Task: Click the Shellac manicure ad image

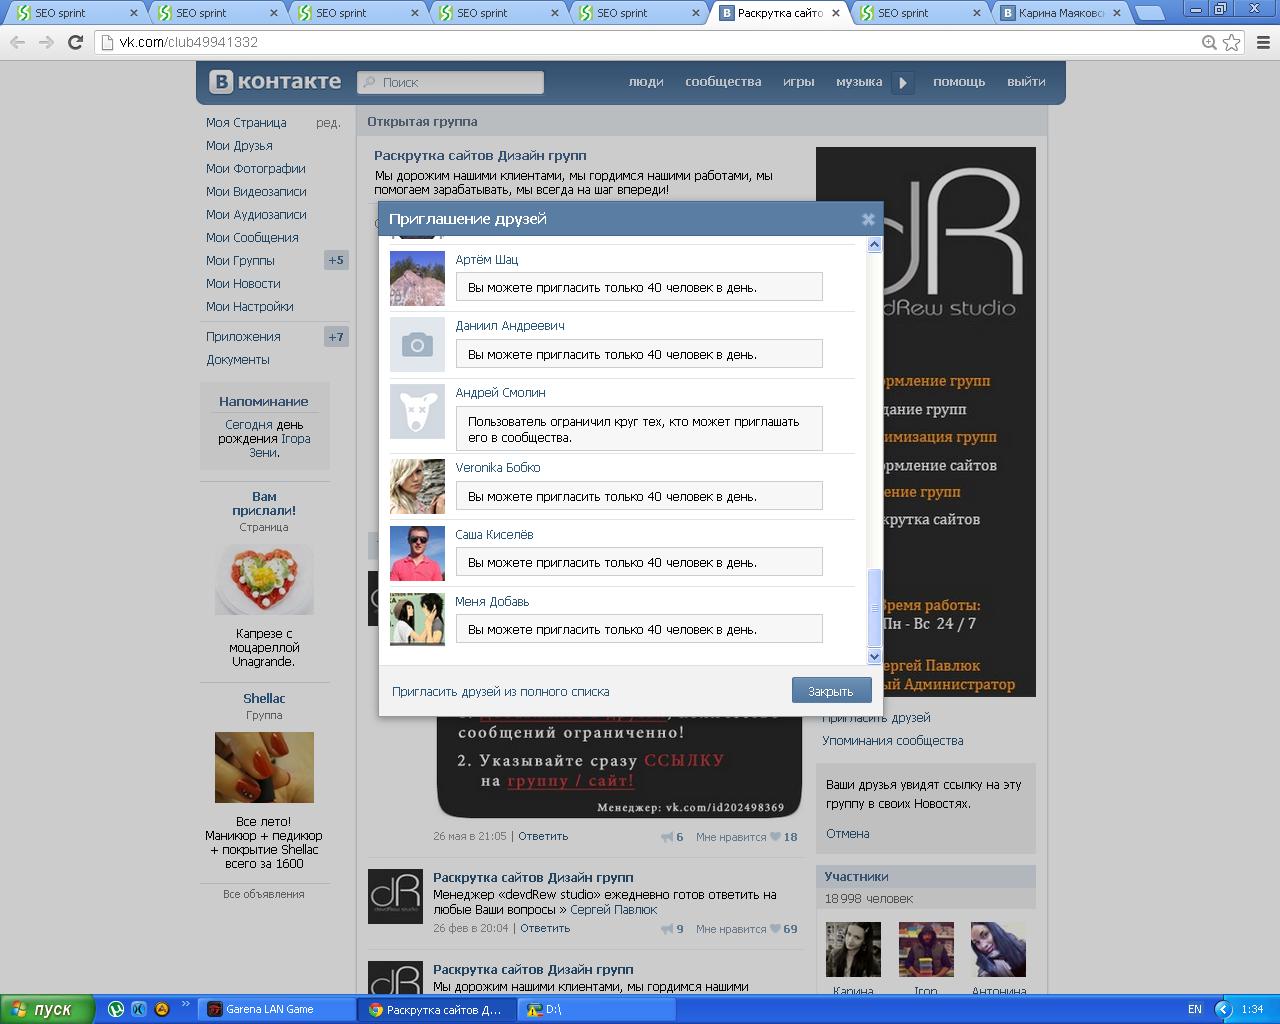Action: point(264,767)
